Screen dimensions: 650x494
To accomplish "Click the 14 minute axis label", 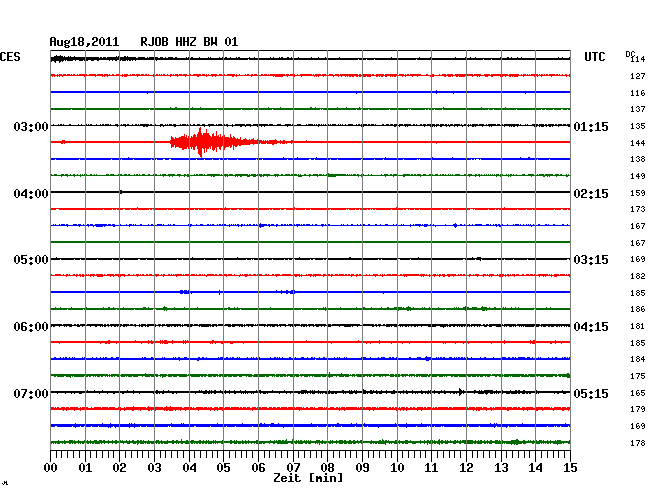I will tap(535, 467).
